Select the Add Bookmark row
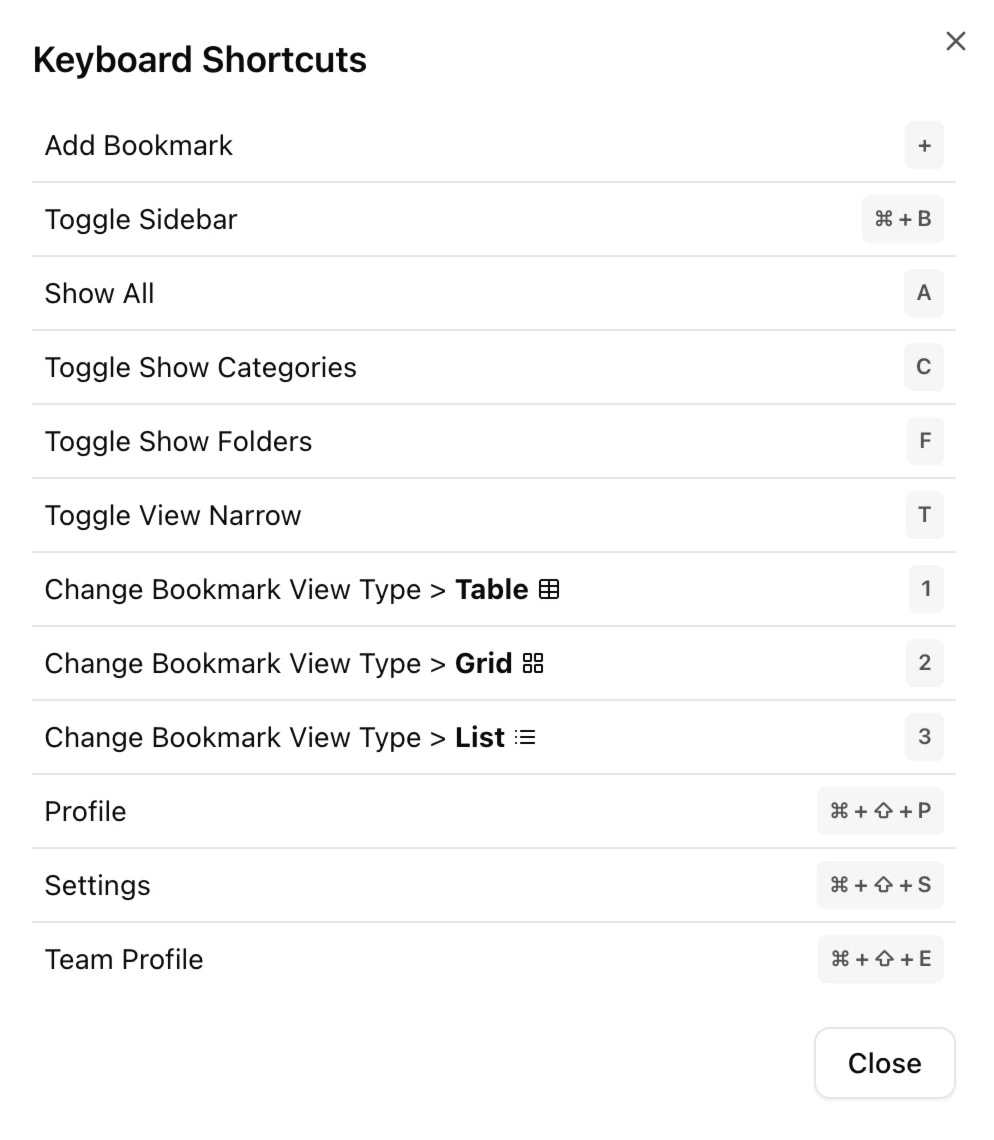The height and width of the screenshot is (1140, 994). point(494,145)
